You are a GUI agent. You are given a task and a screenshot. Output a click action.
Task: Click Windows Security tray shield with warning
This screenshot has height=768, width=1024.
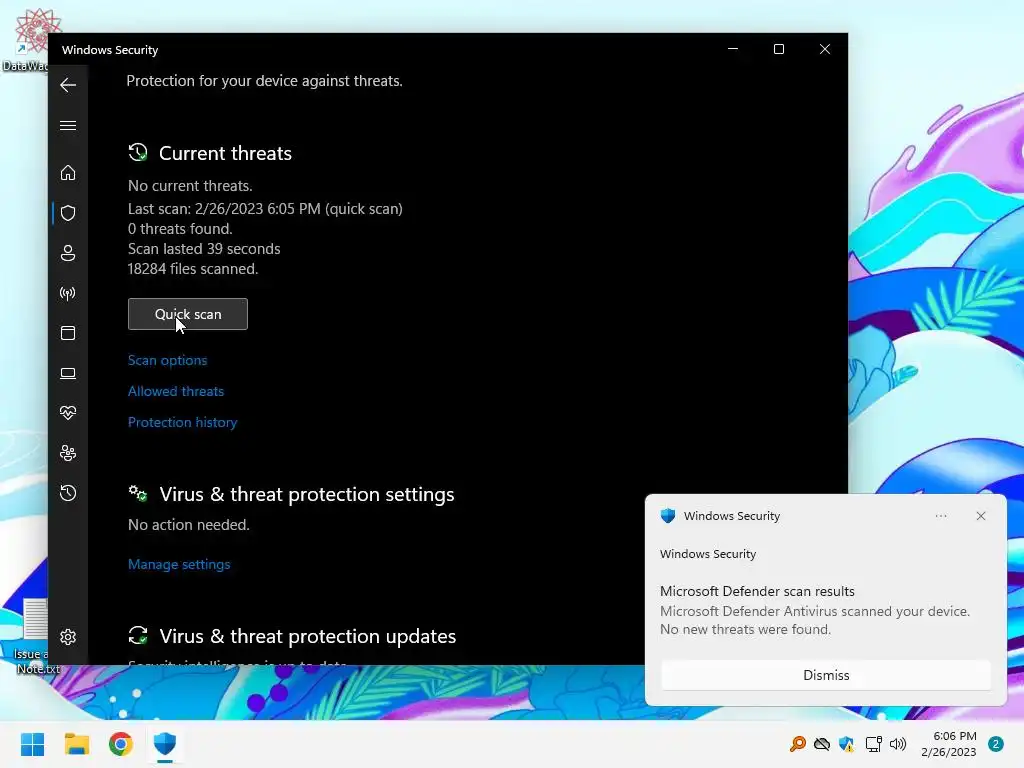tap(847, 744)
